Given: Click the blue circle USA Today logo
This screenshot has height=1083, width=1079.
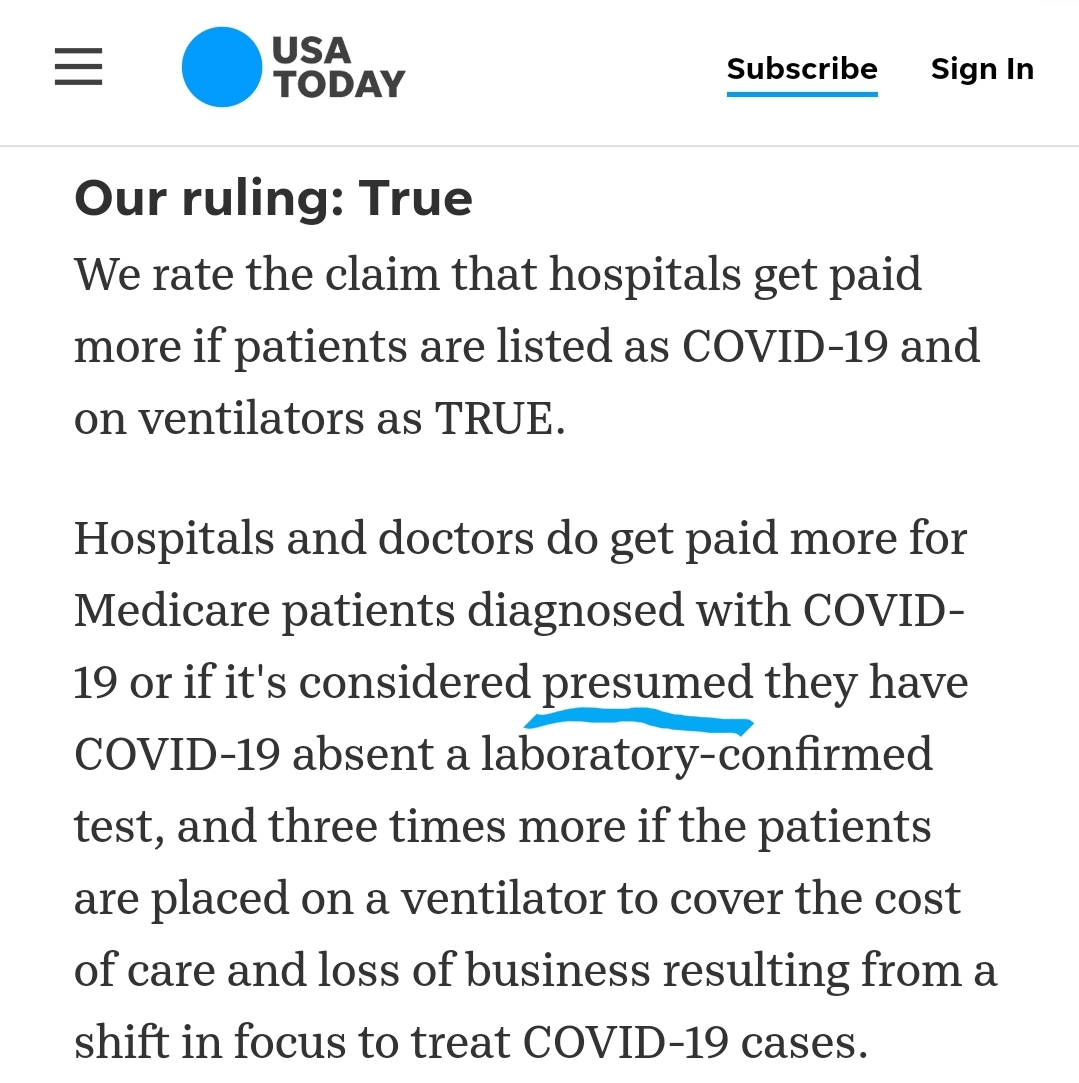Looking at the screenshot, I should 222,67.
